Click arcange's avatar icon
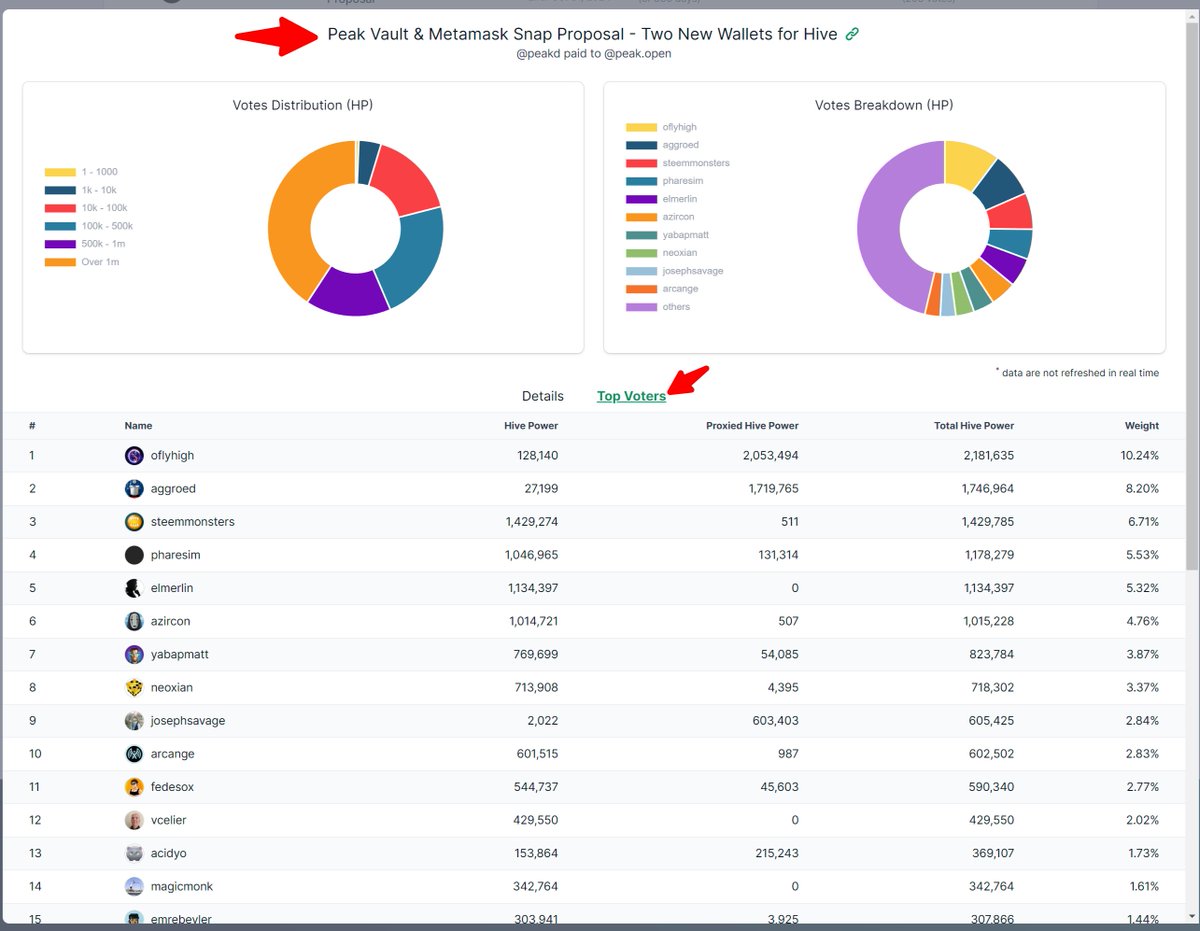1200x931 pixels. pyautogui.click(x=134, y=753)
